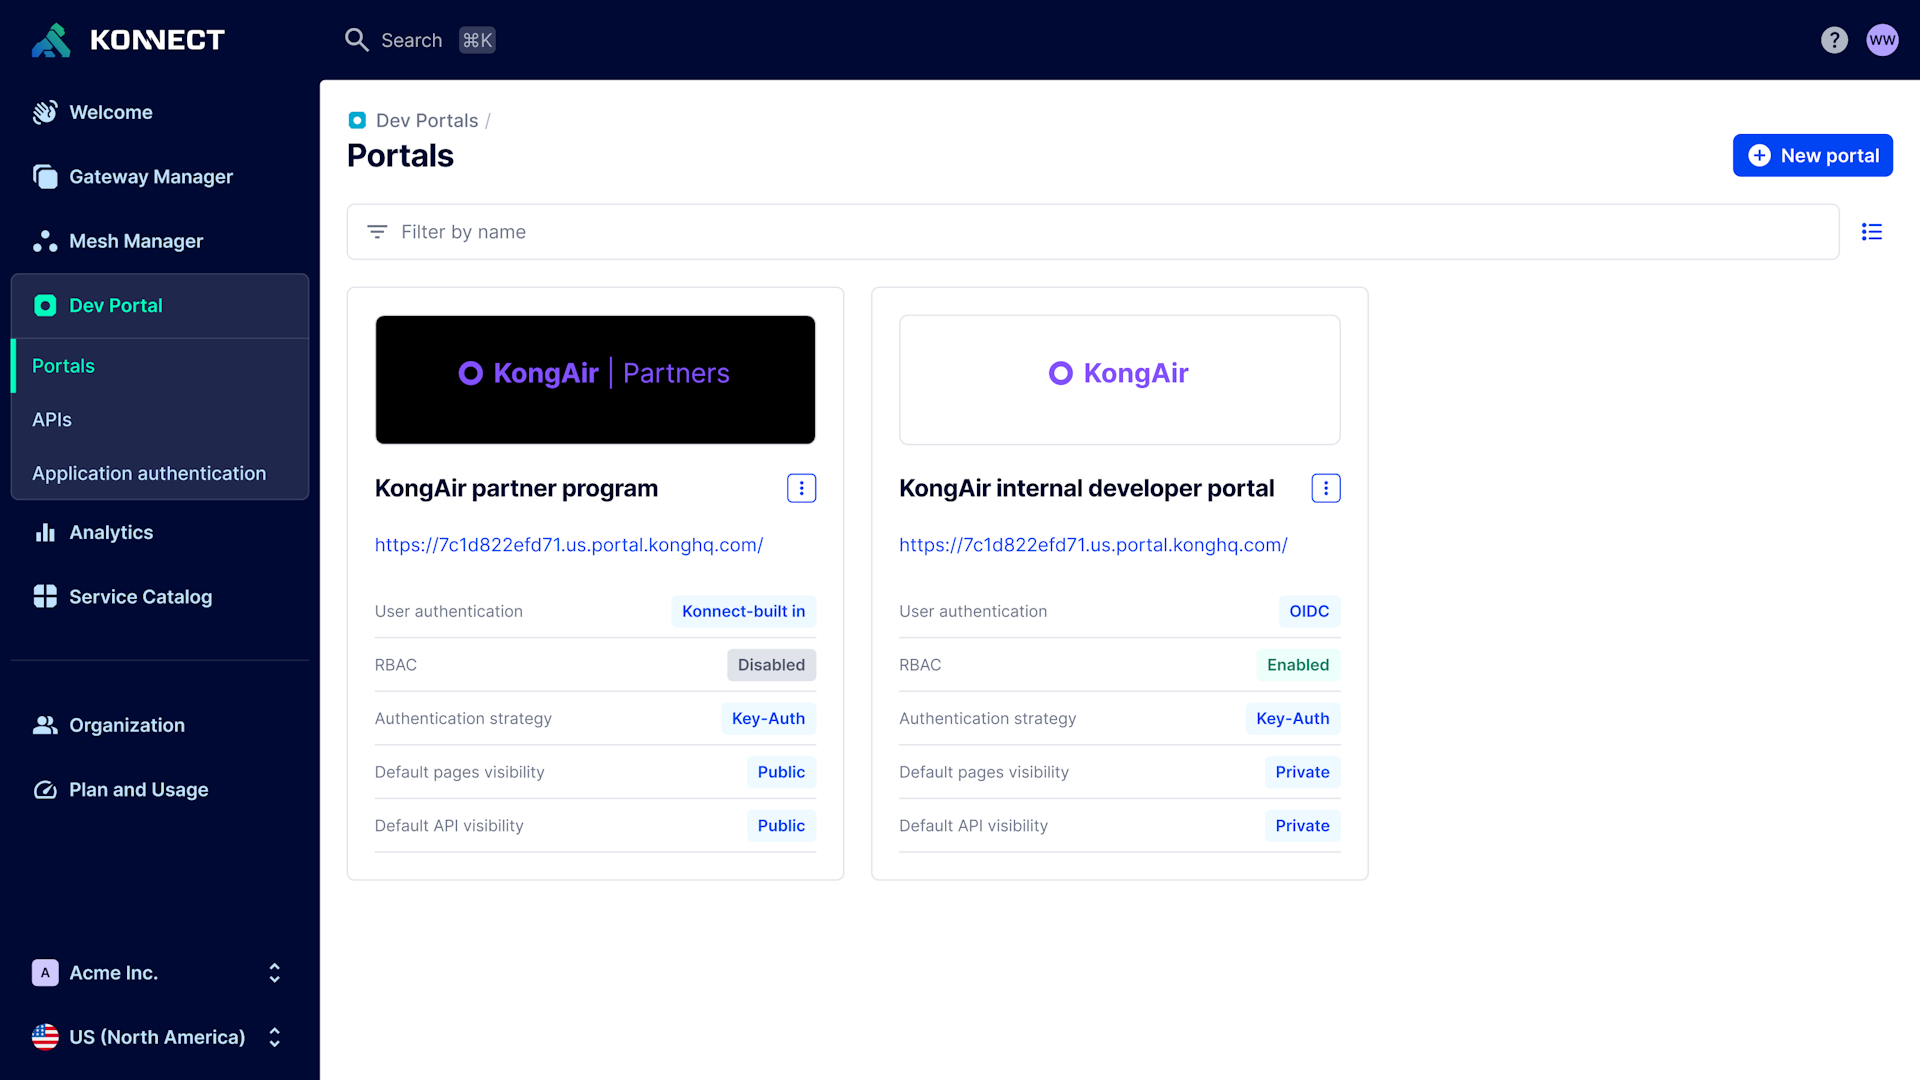Click the New portal button
1920x1080 pixels.
(x=1812, y=155)
